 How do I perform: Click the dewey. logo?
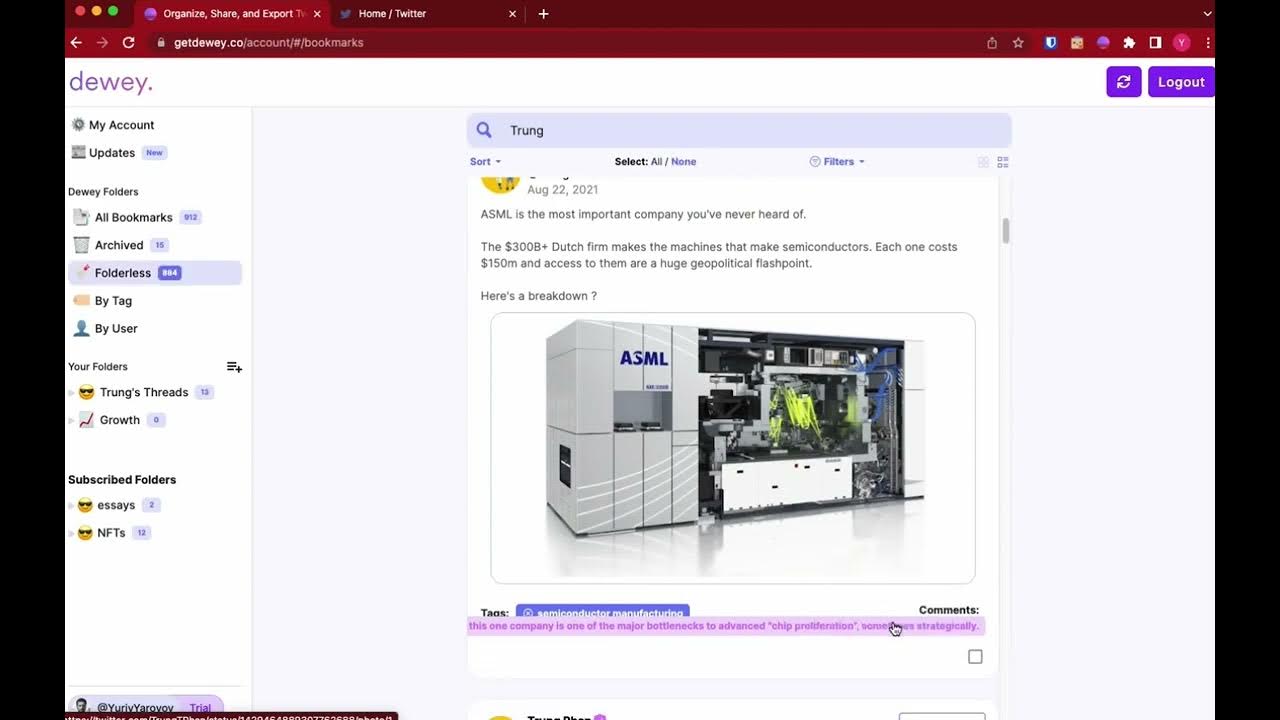pyautogui.click(x=111, y=82)
